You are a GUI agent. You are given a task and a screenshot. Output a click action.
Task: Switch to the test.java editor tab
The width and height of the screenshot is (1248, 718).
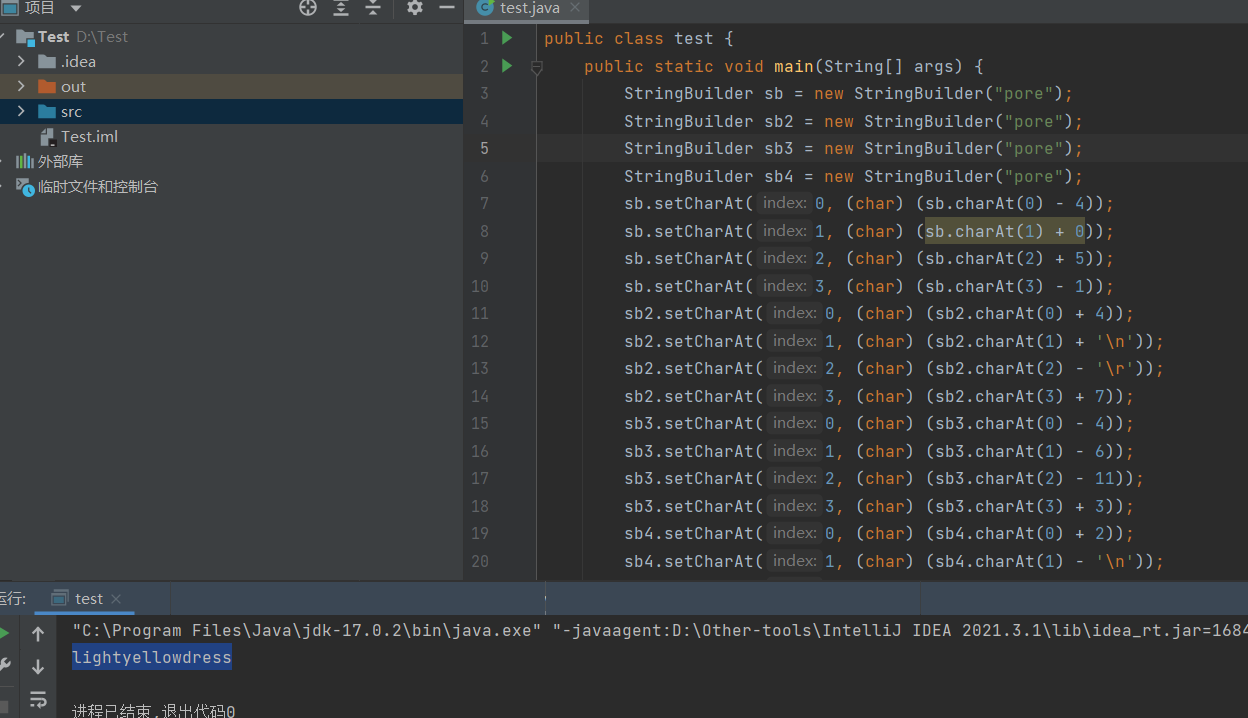click(529, 8)
